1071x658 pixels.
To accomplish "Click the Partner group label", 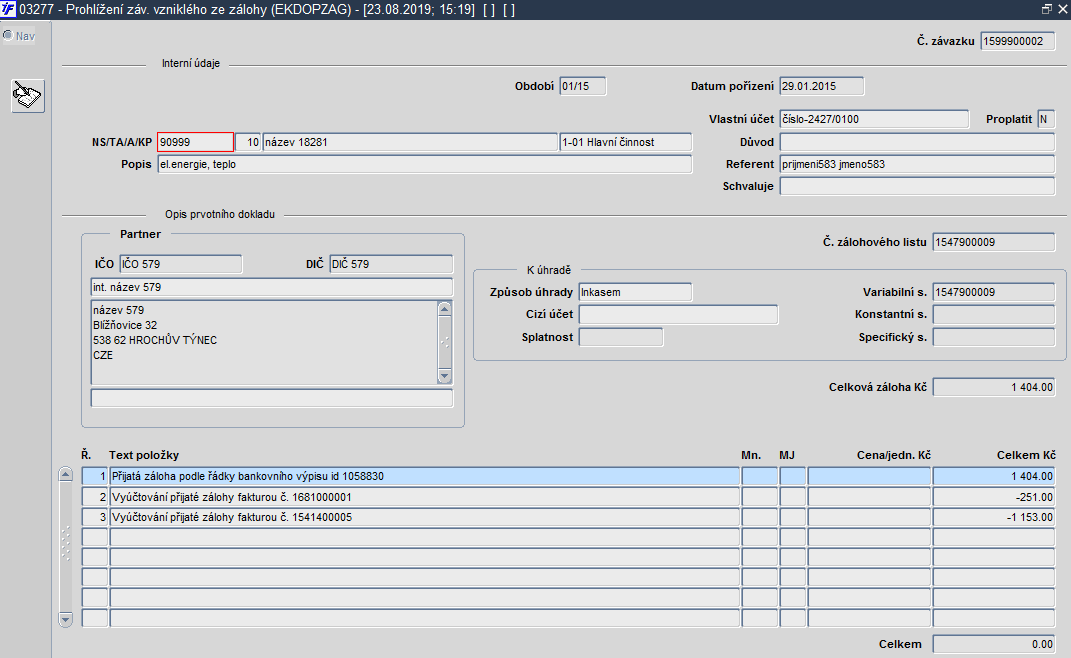I will click(x=140, y=234).
